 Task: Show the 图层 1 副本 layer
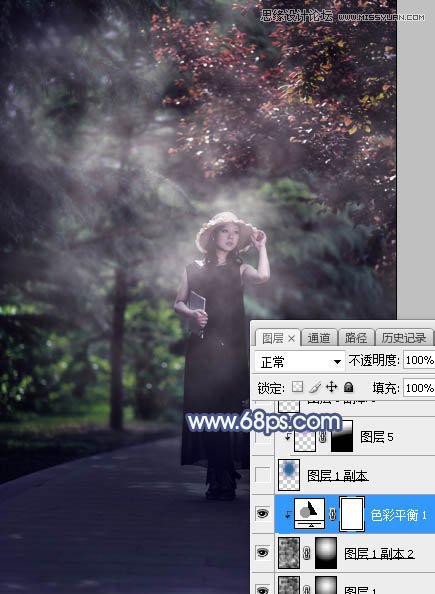point(263,475)
